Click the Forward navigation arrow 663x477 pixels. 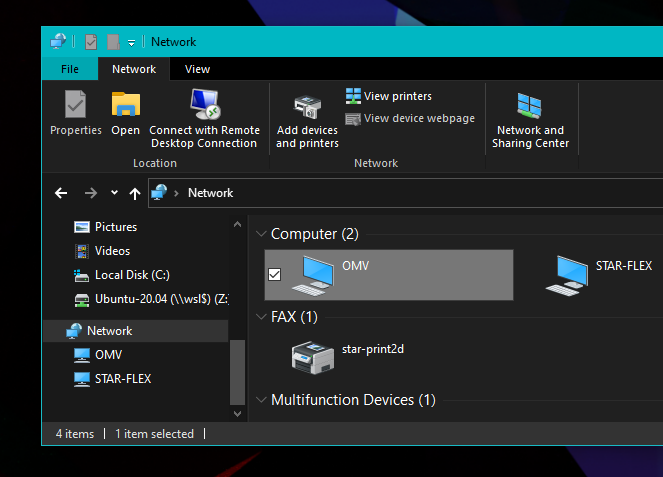point(90,193)
